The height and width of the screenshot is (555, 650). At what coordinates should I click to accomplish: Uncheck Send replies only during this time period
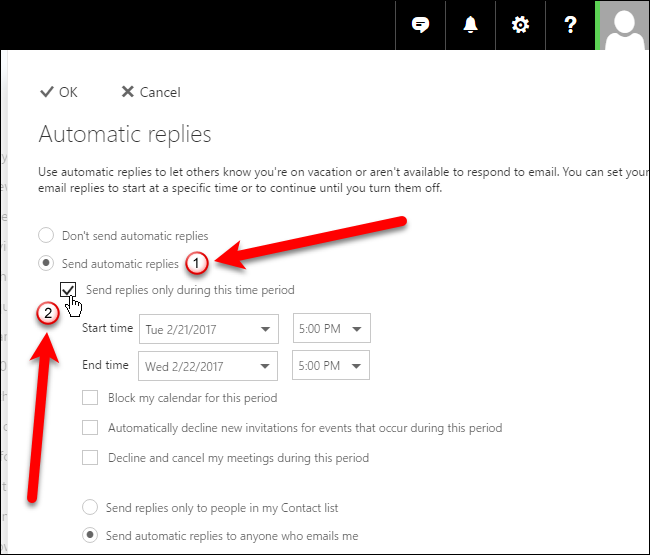(68, 290)
